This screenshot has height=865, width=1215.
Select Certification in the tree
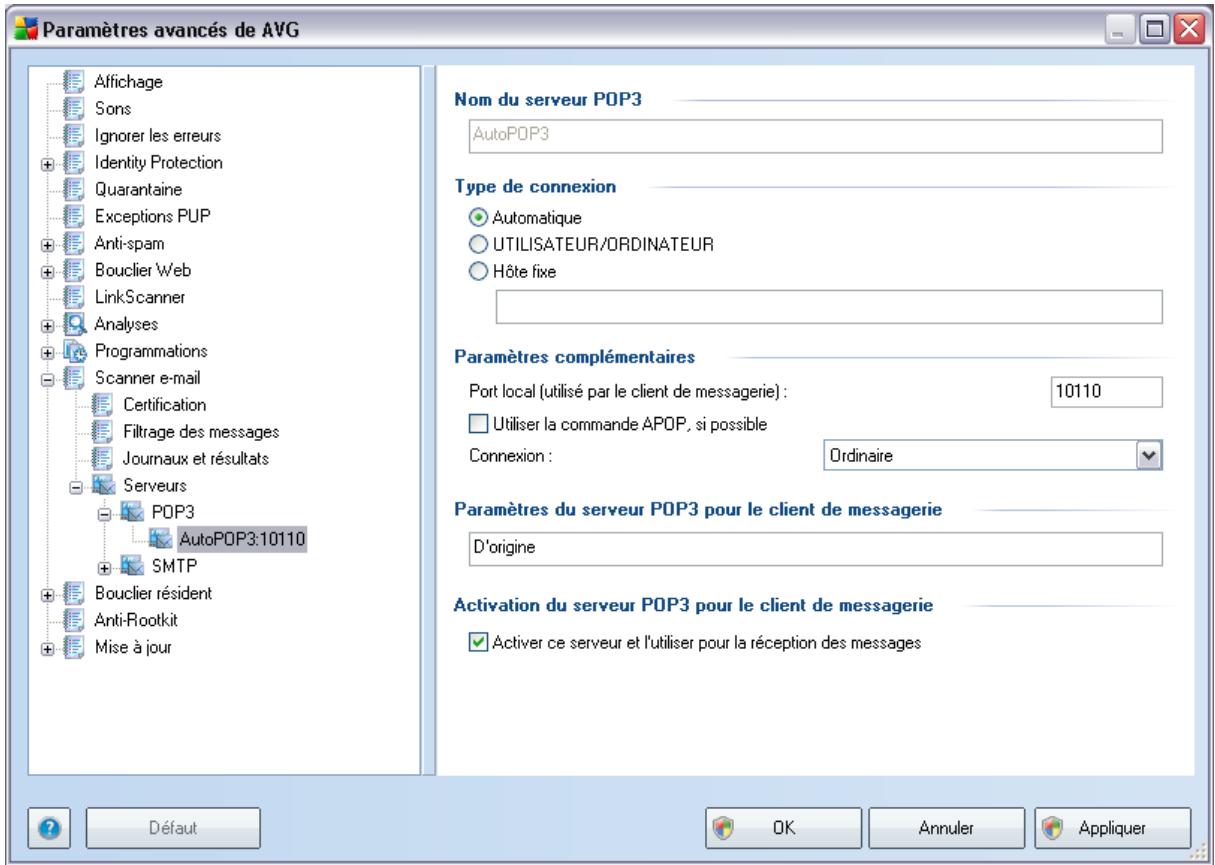point(165,405)
